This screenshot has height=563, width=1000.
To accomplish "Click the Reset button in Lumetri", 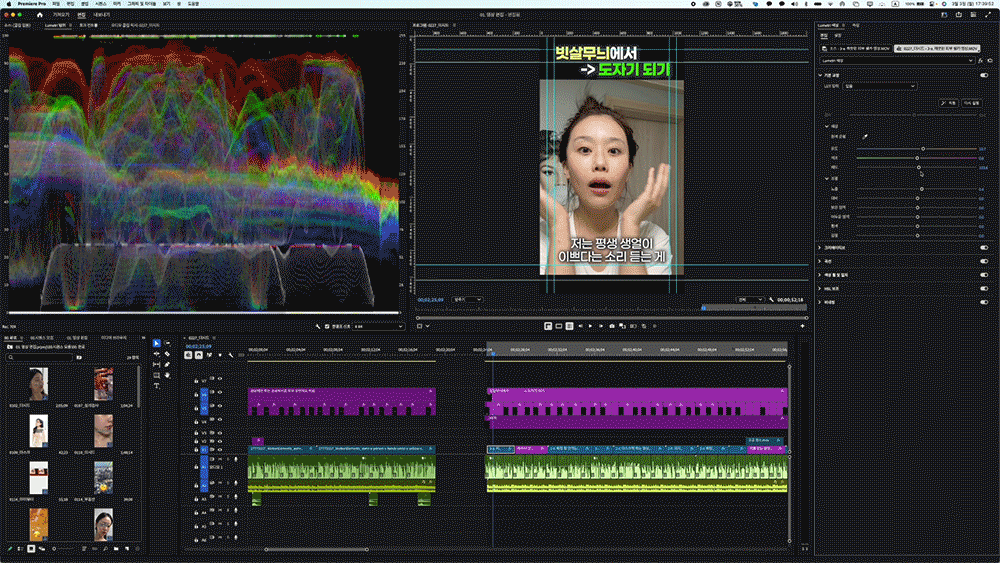I will [x=972, y=103].
